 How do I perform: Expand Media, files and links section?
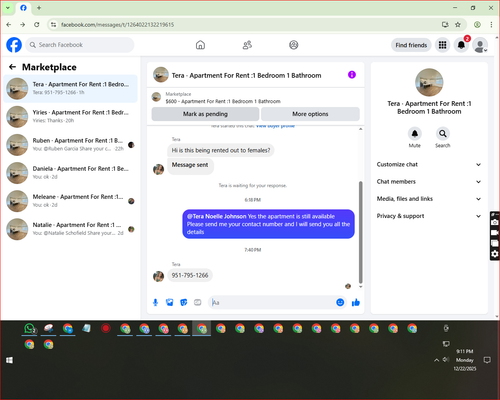[429, 199]
